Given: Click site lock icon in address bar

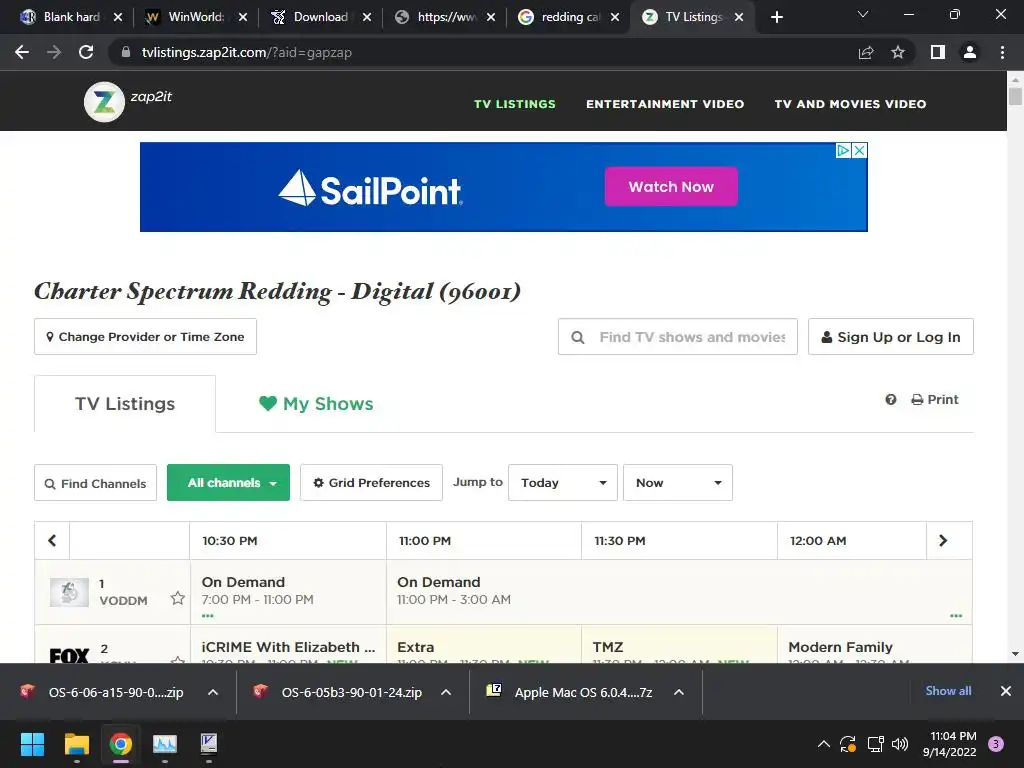Looking at the screenshot, I should click(x=125, y=52).
